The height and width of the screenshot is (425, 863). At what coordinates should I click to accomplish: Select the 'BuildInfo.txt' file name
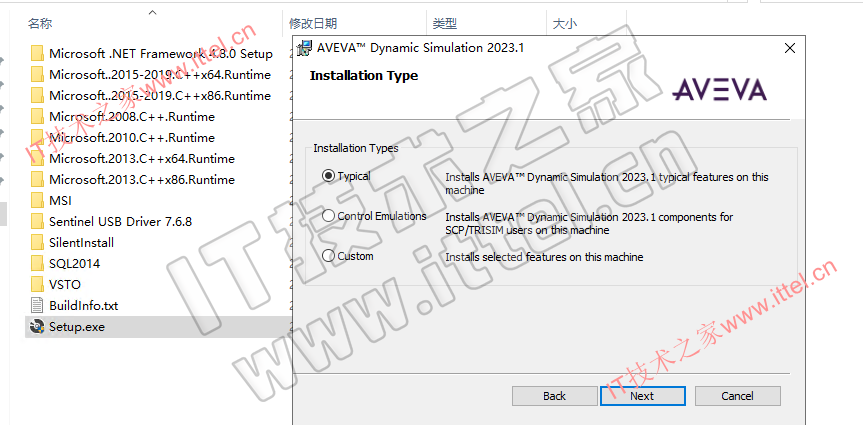(84, 306)
